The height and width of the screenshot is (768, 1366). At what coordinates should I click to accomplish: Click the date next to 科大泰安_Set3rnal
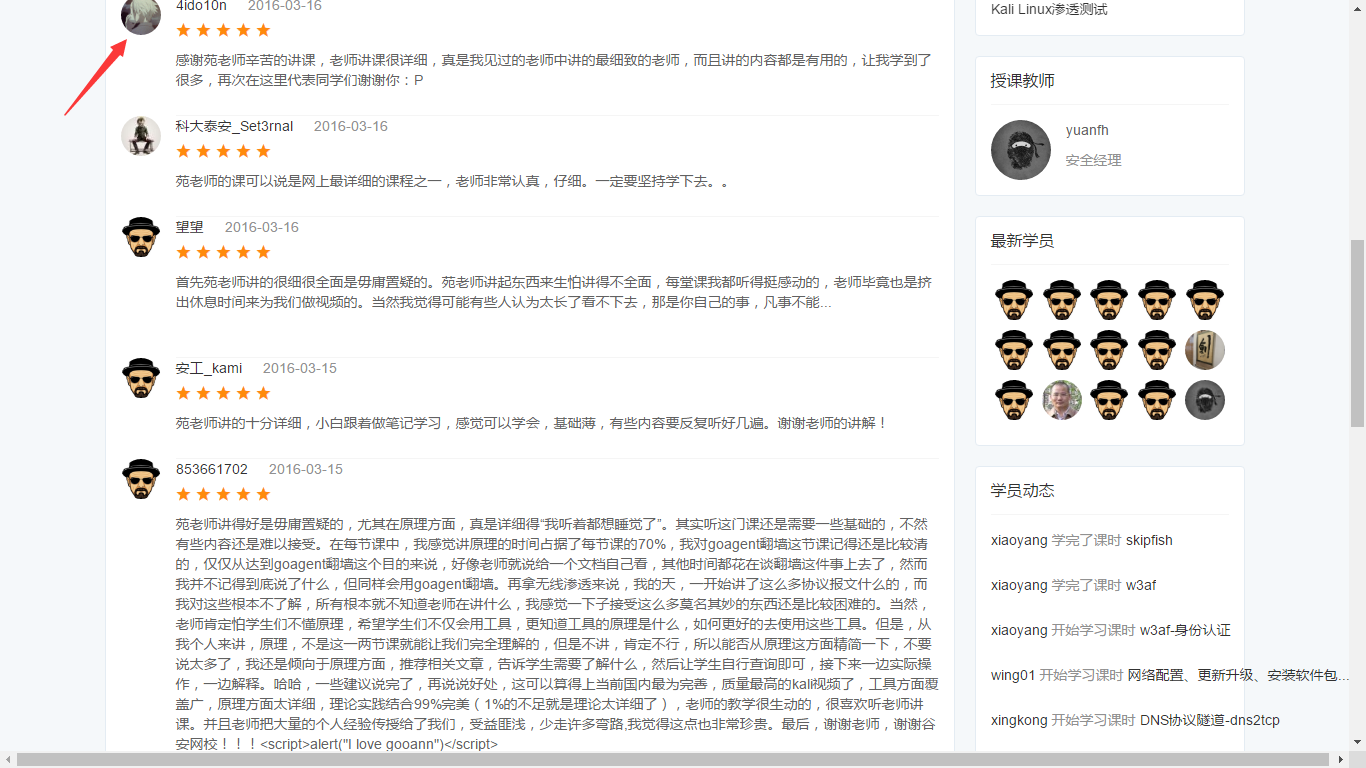tap(351, 126)
